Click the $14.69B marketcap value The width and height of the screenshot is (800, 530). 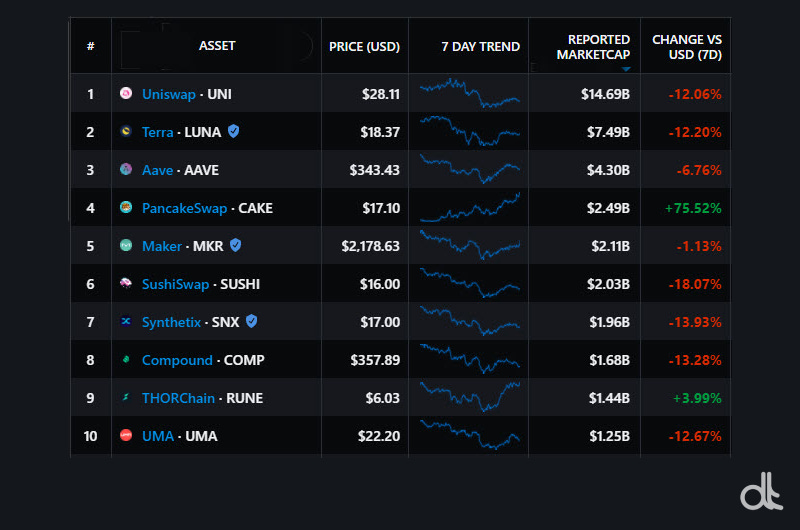[x=606, y=94]
